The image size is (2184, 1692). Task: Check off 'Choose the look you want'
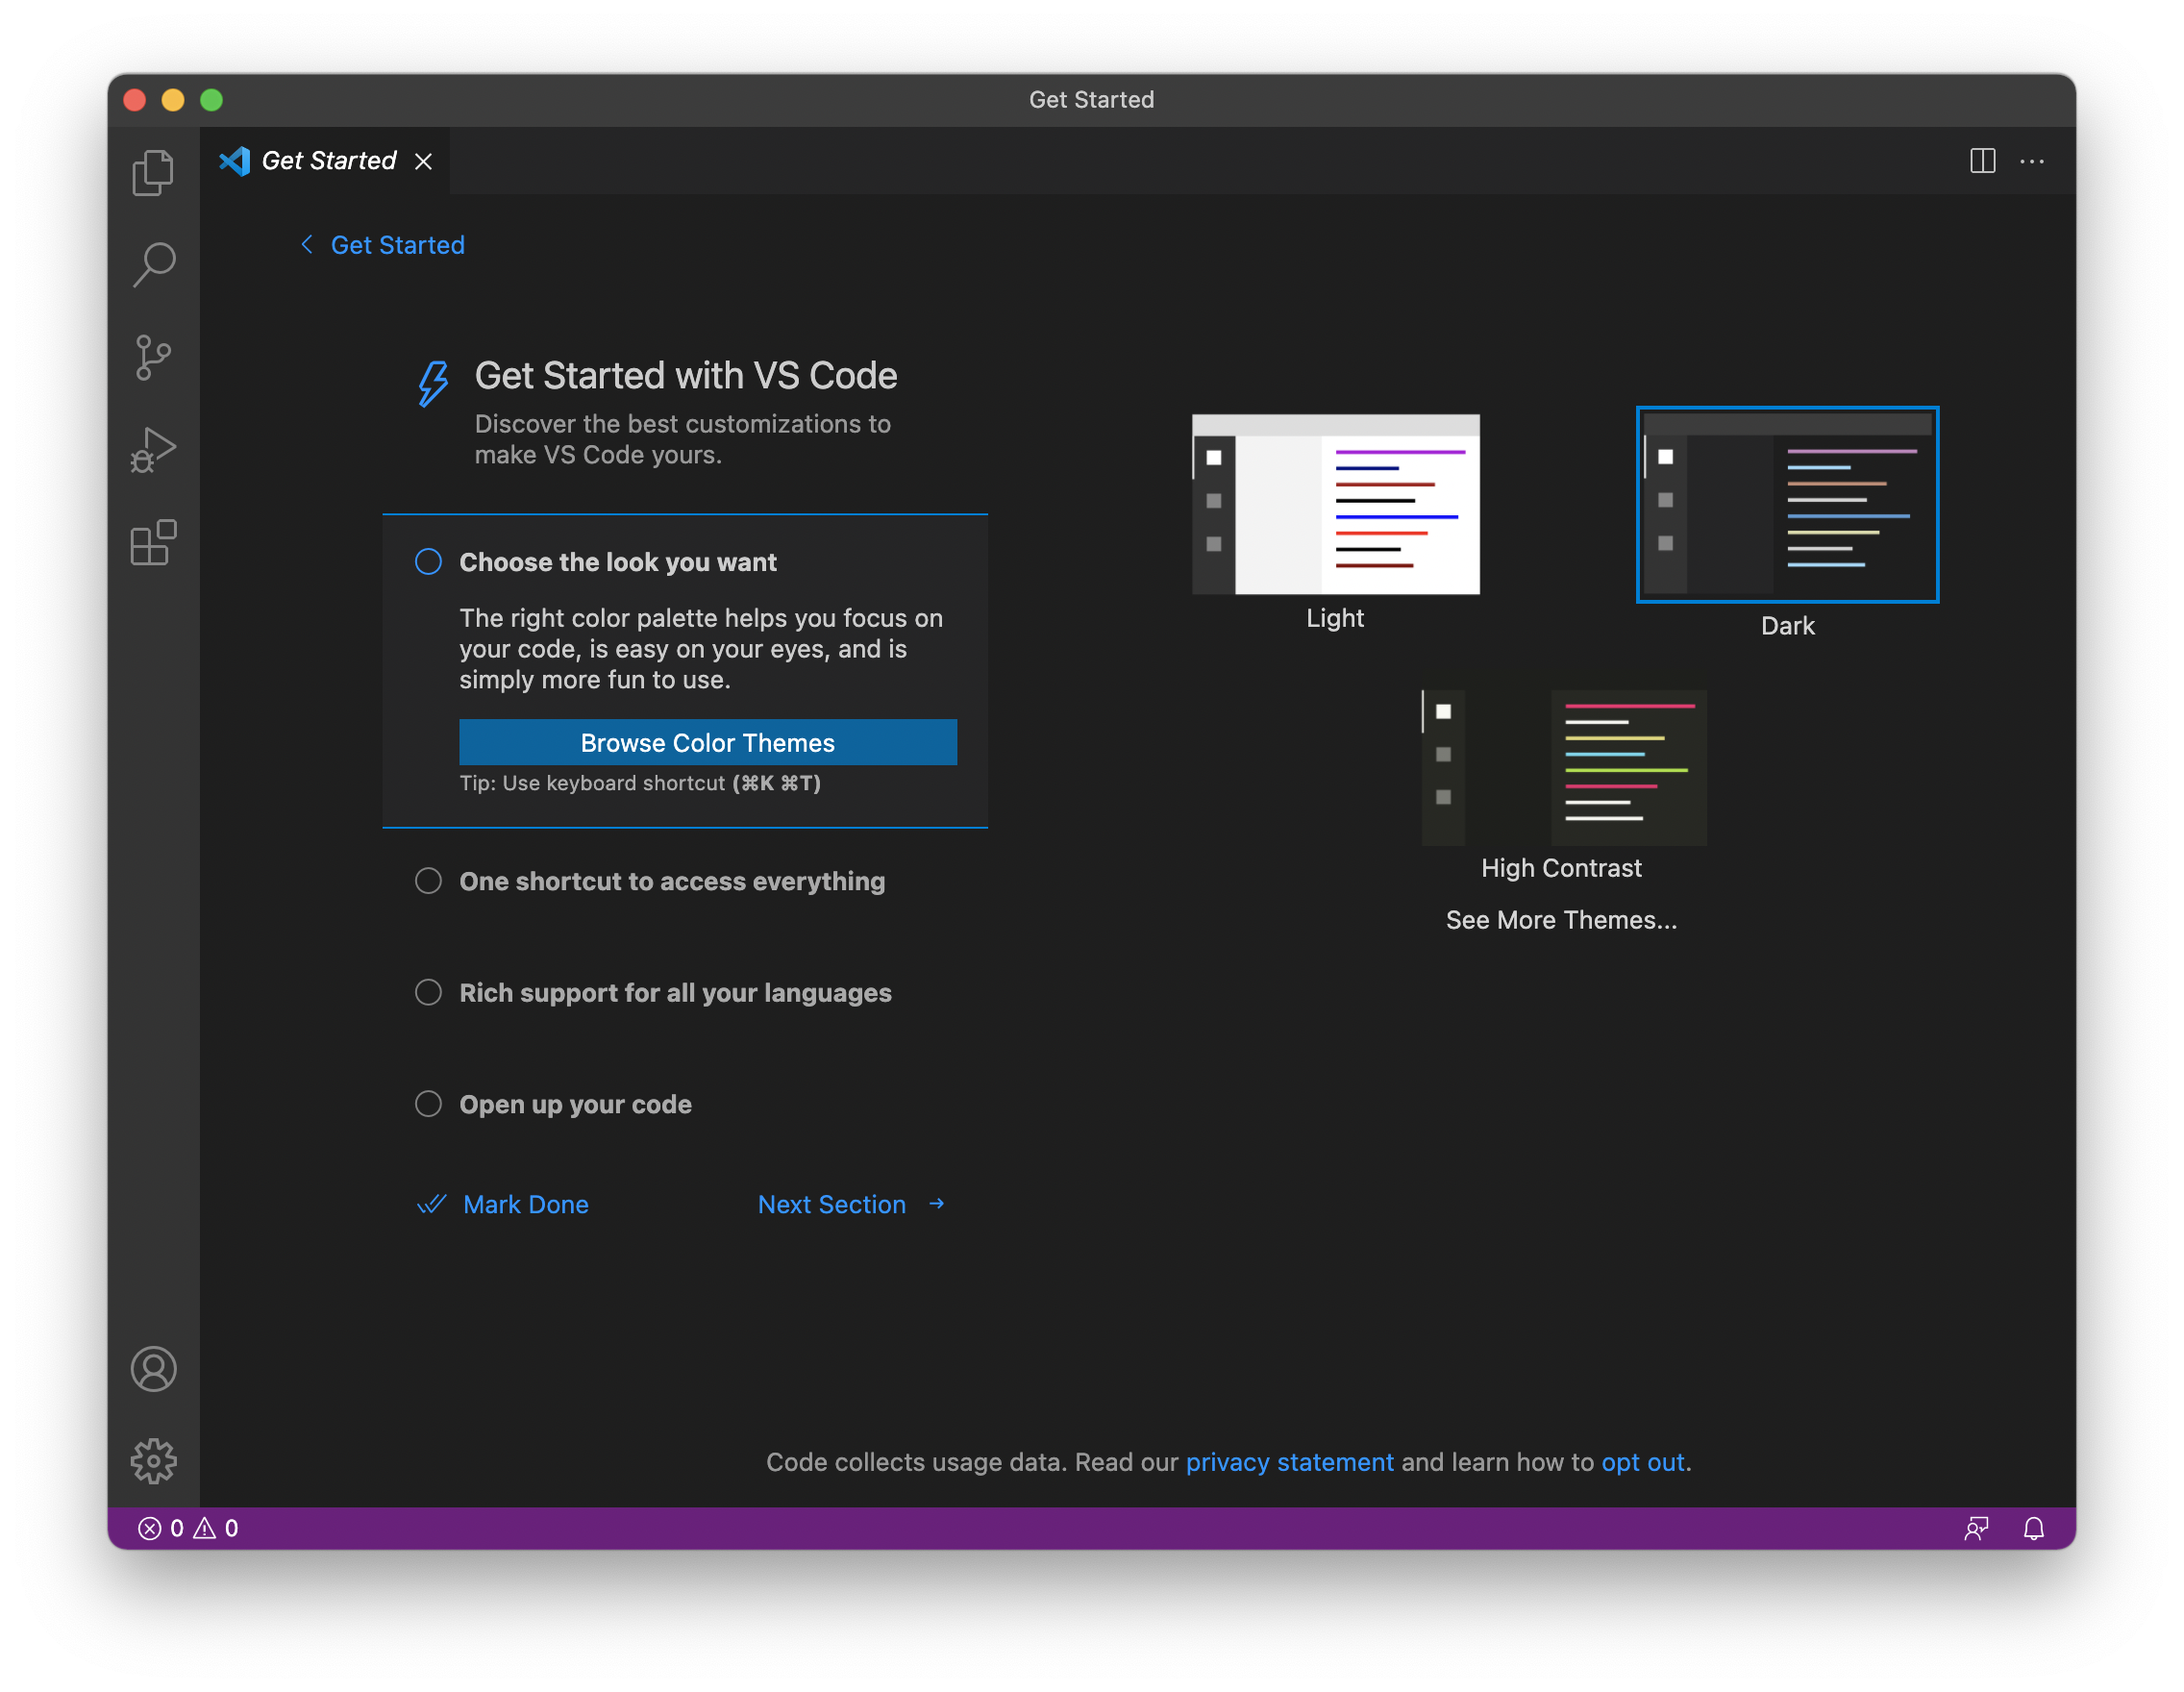pyautogui.click(x=428, y=562)
